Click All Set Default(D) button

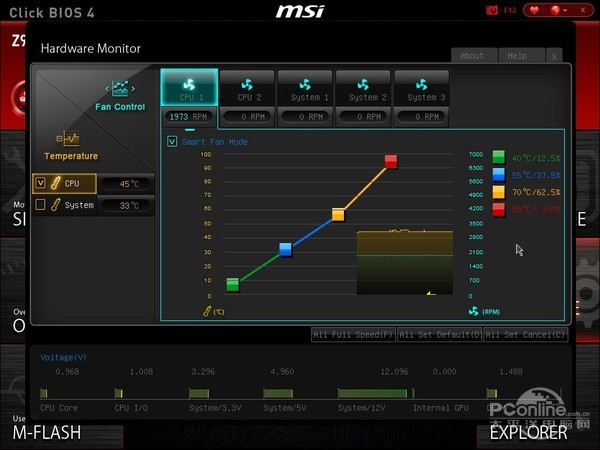point(439,335)
